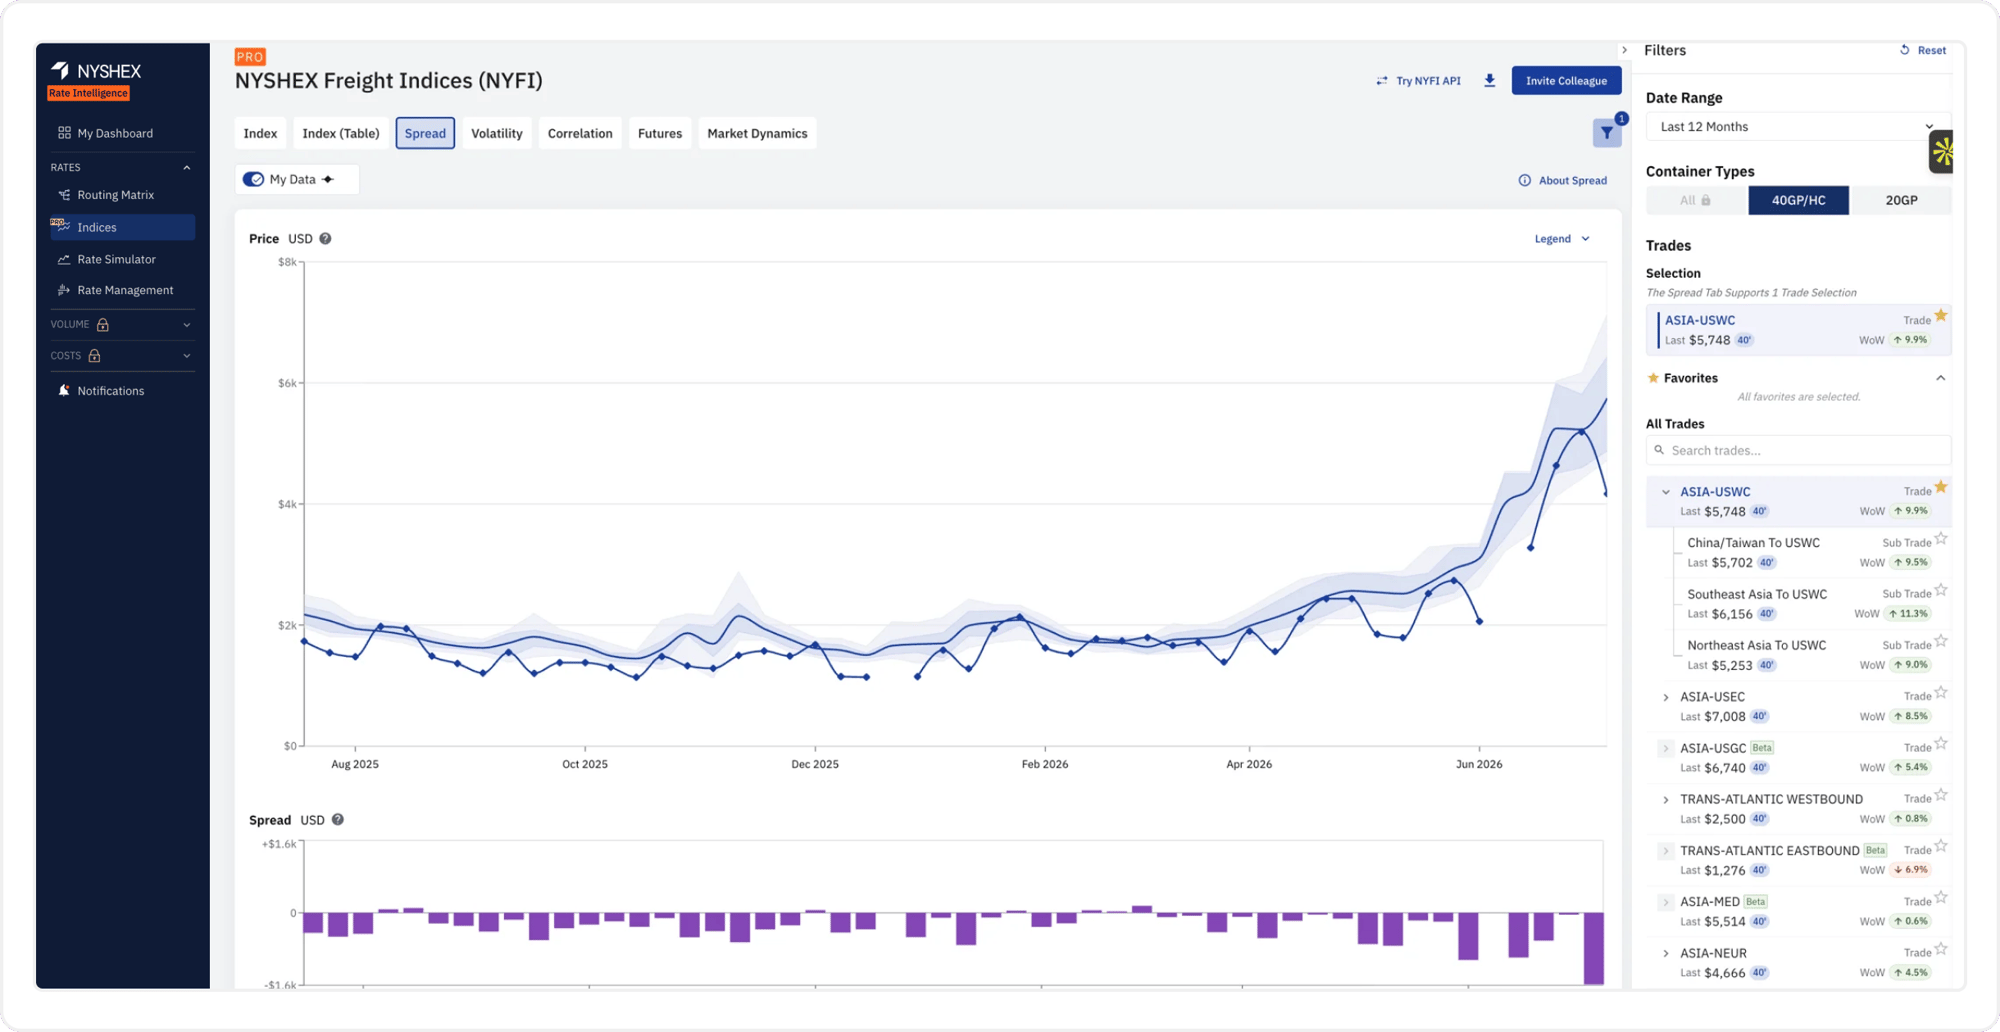Viewport: 2000px width, 1032px height.
Task: Click the download icon next to Try NYFI API
Action: tap(1489, 81)
